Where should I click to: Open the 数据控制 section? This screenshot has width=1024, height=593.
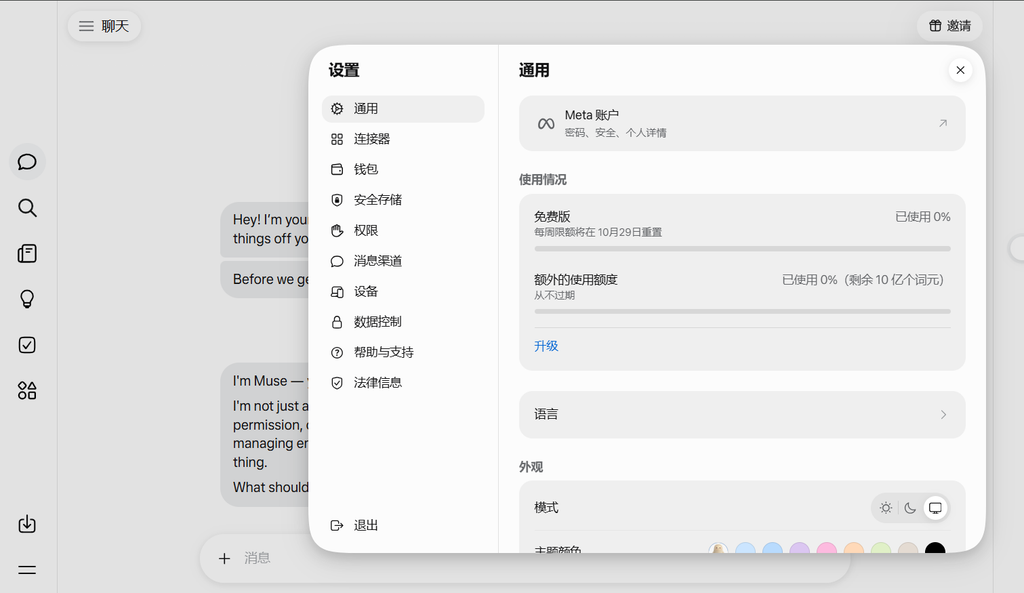403,322
